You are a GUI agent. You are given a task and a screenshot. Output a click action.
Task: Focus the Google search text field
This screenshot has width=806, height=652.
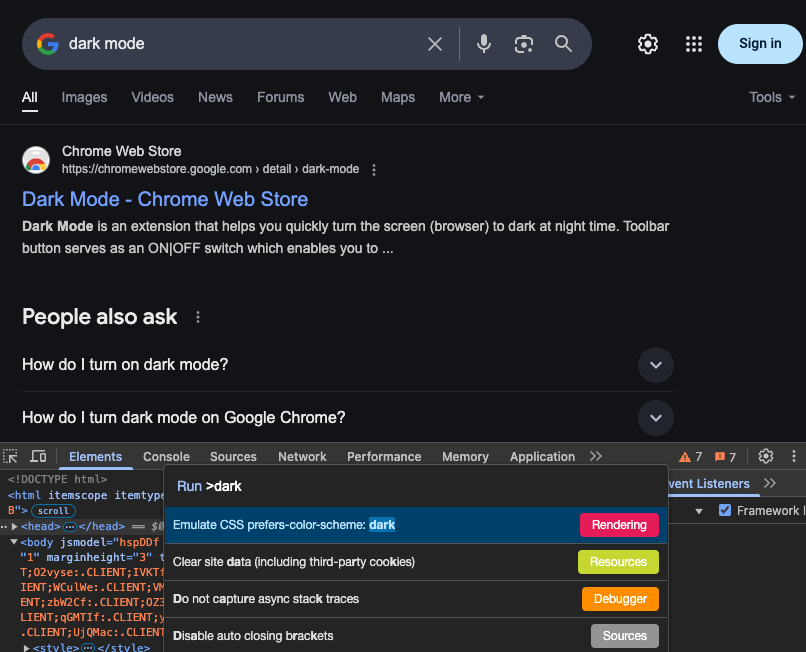point(242,44)
